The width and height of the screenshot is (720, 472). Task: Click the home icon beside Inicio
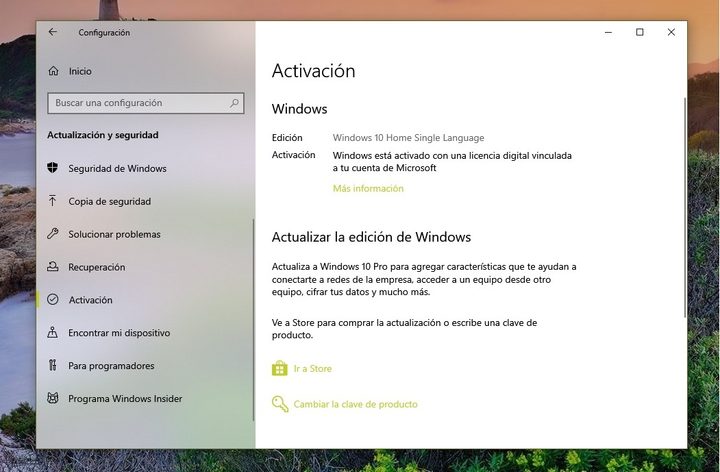click(x=53, y=71)
